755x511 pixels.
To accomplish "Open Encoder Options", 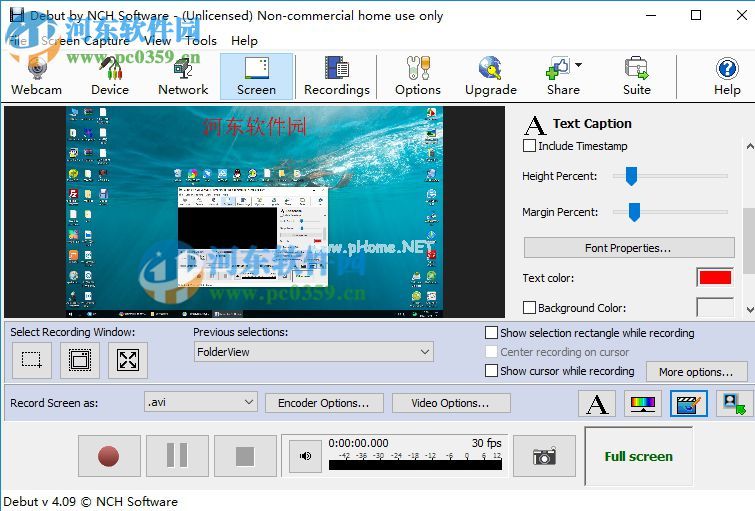I will tap(324, 403).
